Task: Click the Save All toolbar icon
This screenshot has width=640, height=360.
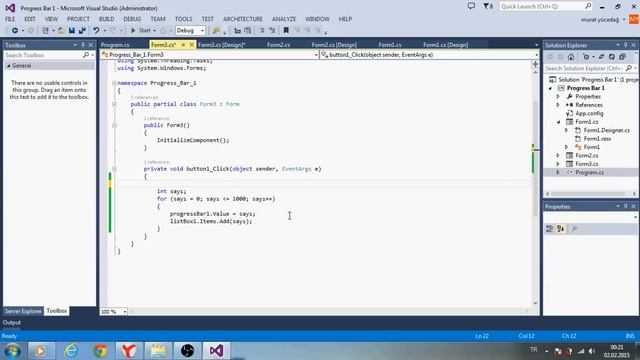Action: [82, 31]
